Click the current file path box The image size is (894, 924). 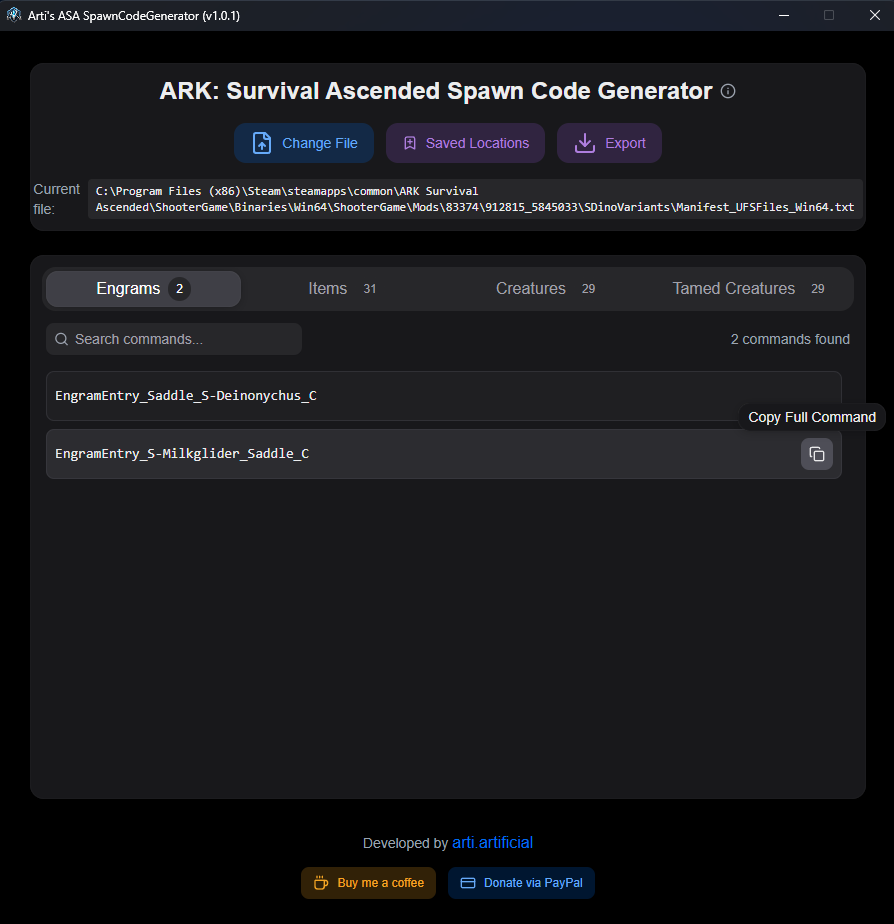point(475,199)
